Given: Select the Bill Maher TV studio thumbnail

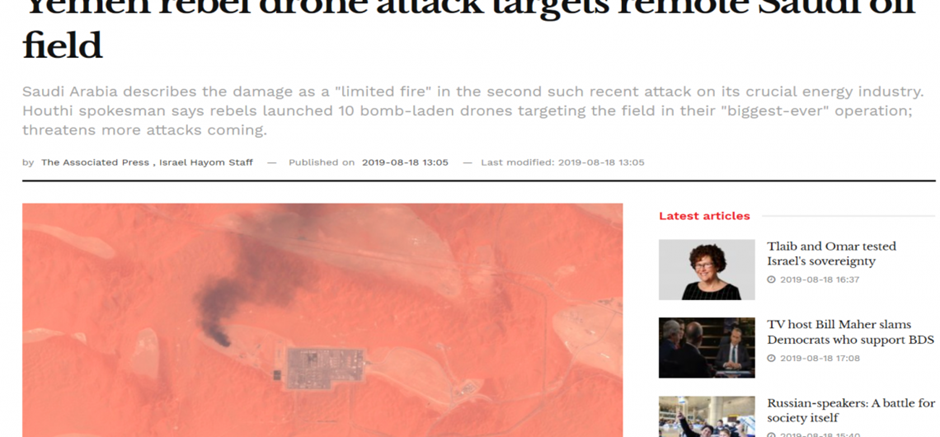Looking at the screenshot, I should coord(707,348).
